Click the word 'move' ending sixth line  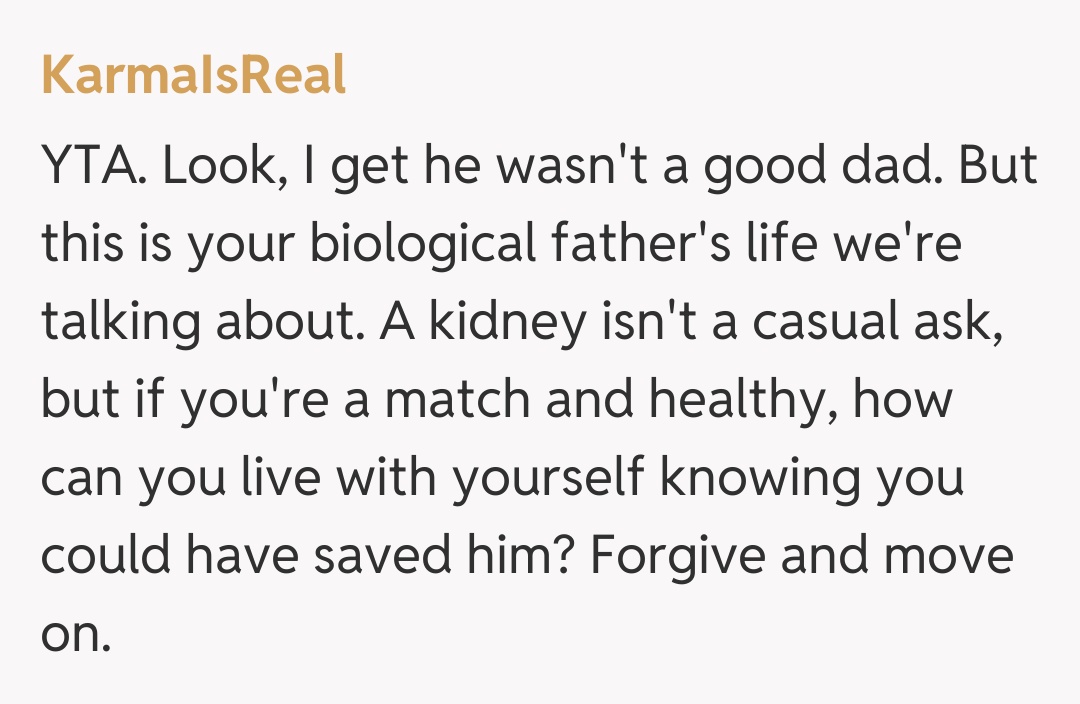tap(946, 555)
